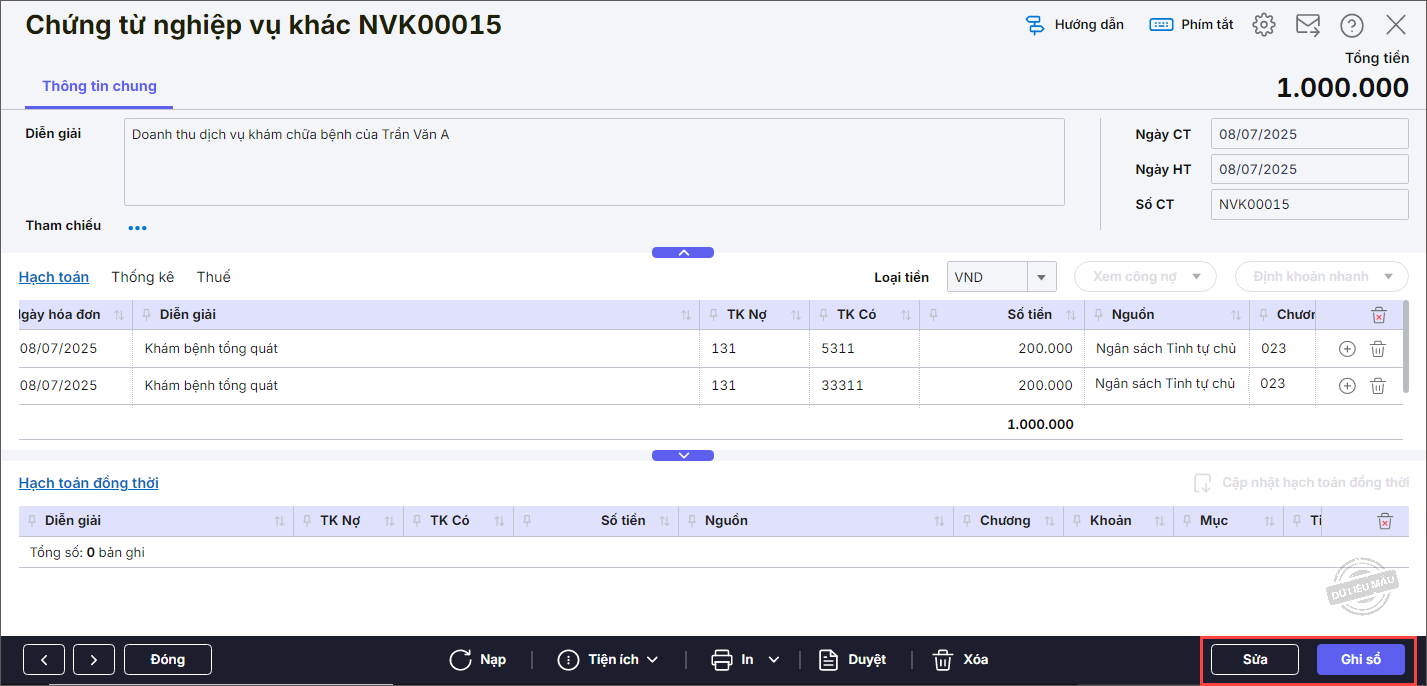The width and height of the screenshot is (1427, 686).
Task: Click the In print button
Action: click(732, 659)
